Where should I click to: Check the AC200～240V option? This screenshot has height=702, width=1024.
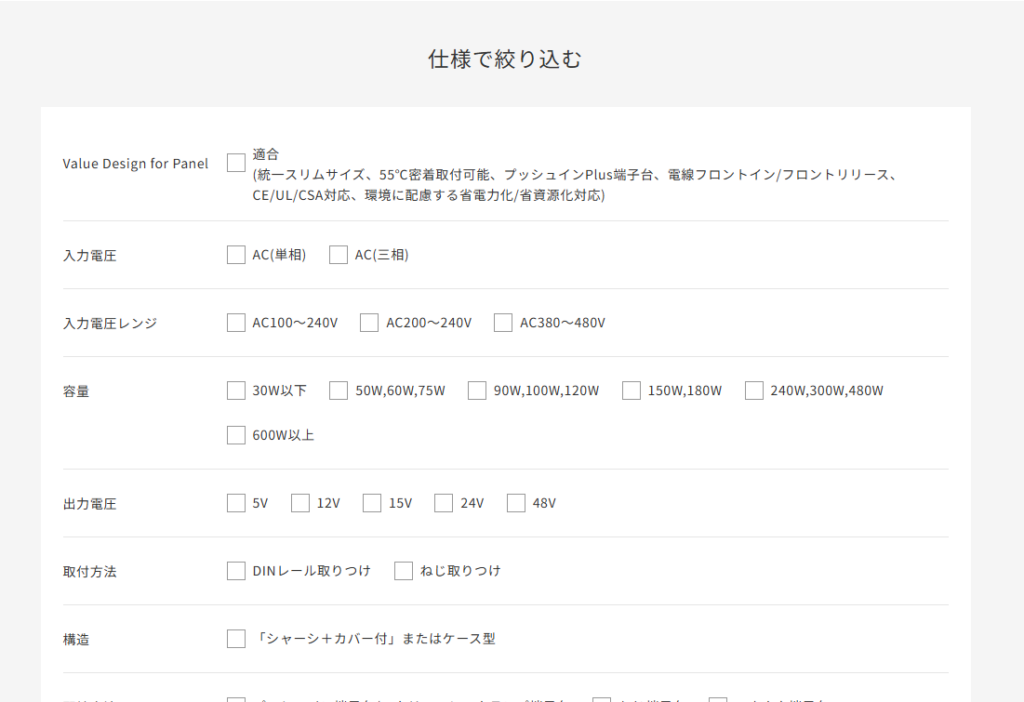(369, 323)
